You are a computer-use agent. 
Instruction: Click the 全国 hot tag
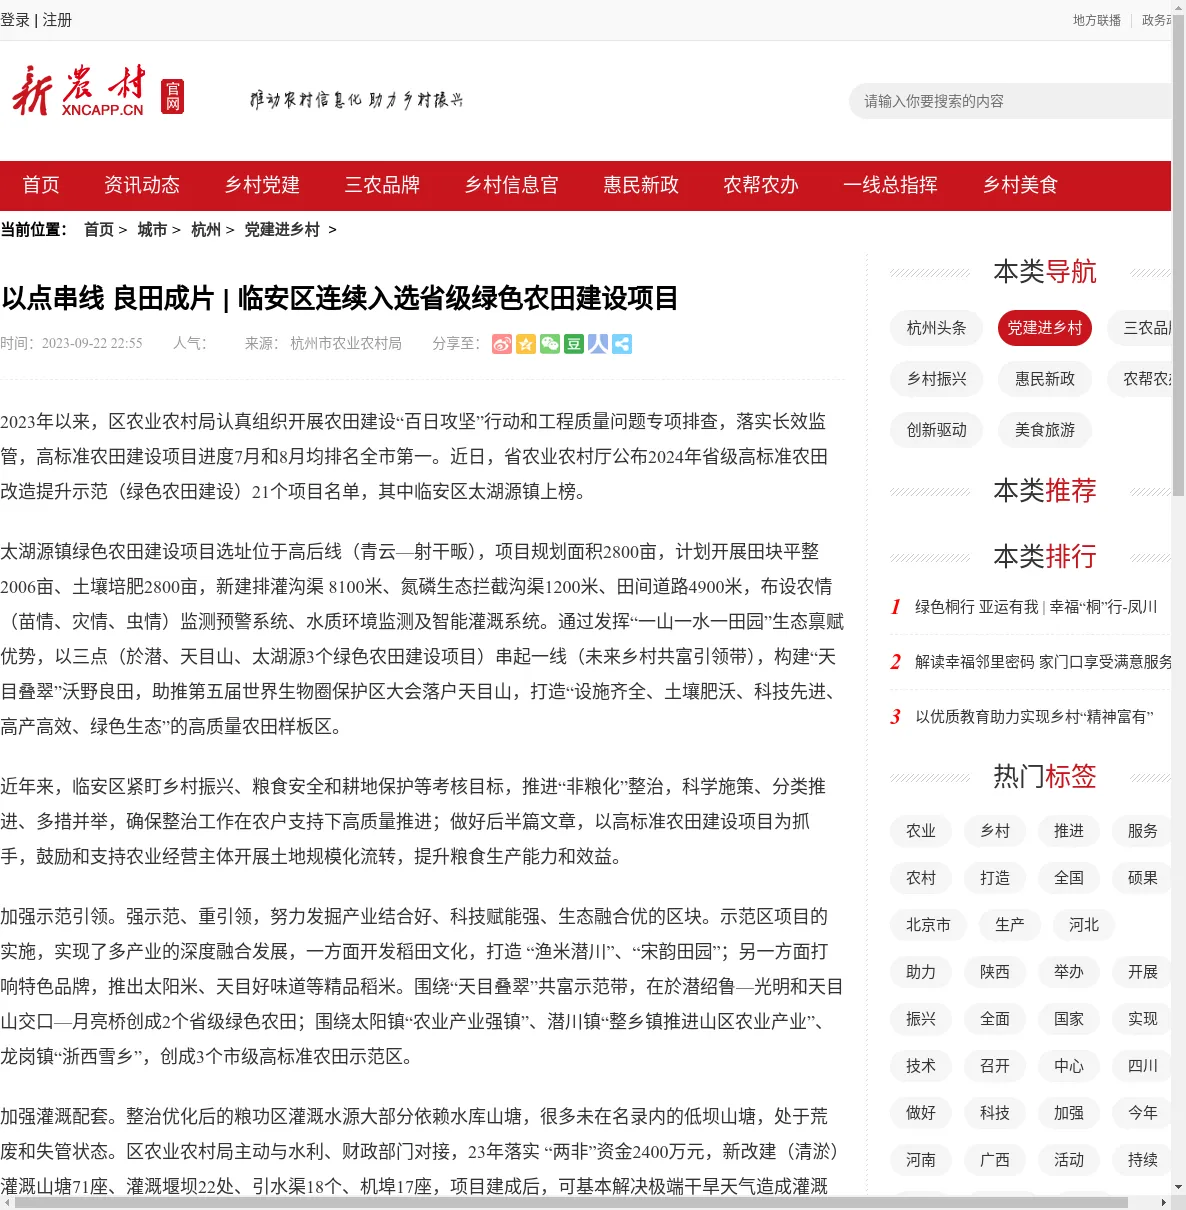click(1069, 878)
